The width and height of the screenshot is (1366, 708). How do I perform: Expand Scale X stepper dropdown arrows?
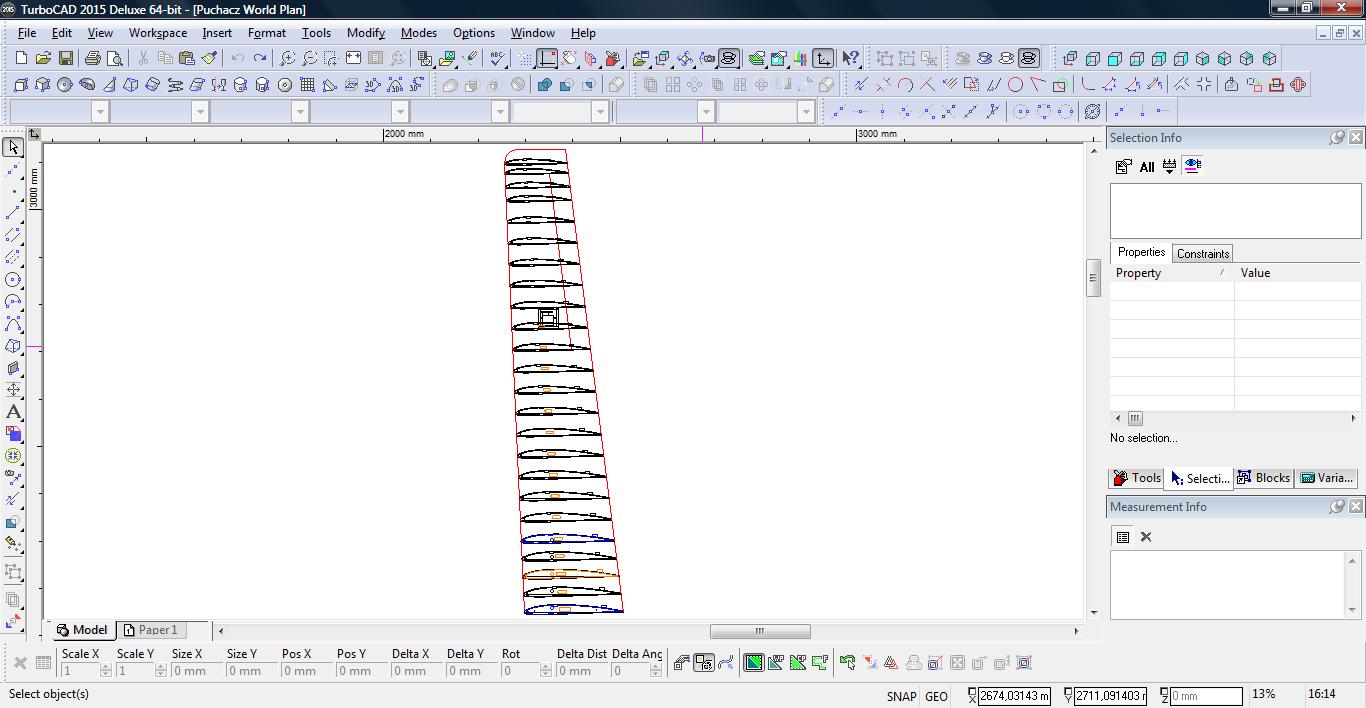(106, 671)
